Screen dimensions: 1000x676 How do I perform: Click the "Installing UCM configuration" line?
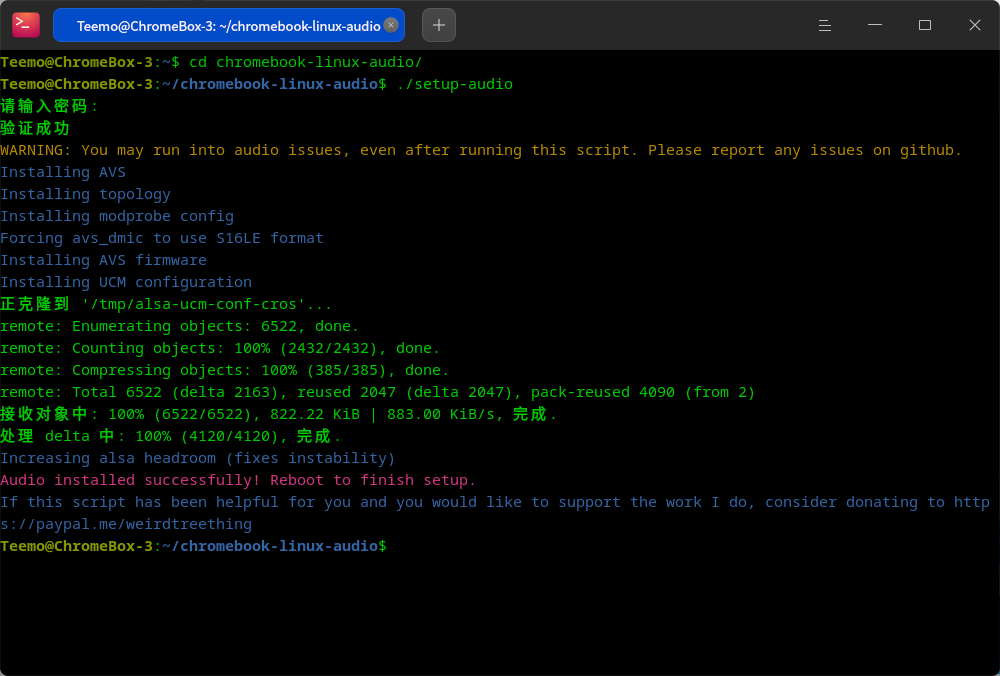[x=126, y=282]
